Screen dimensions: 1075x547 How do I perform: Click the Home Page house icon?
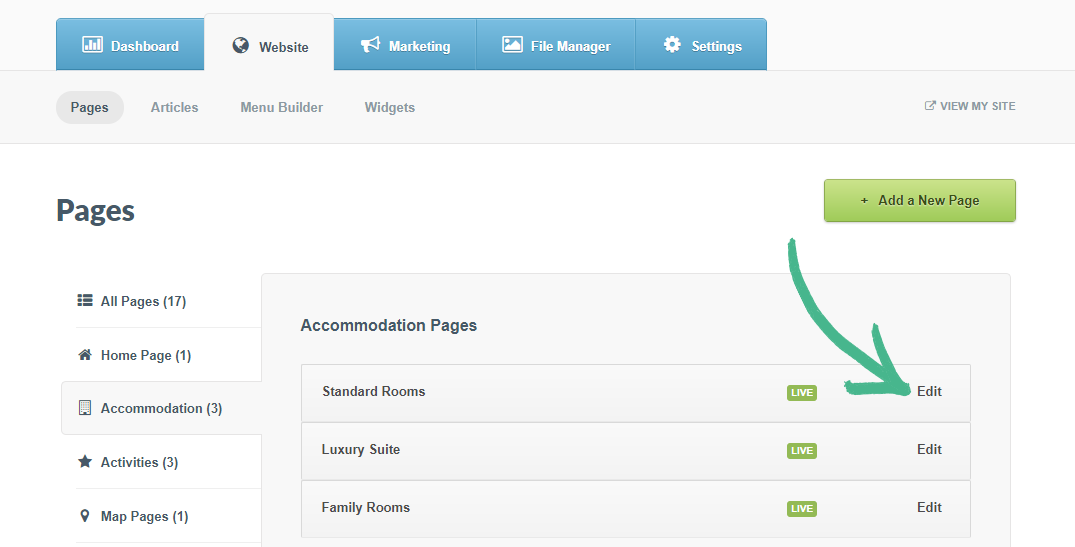tap(85, 355)
